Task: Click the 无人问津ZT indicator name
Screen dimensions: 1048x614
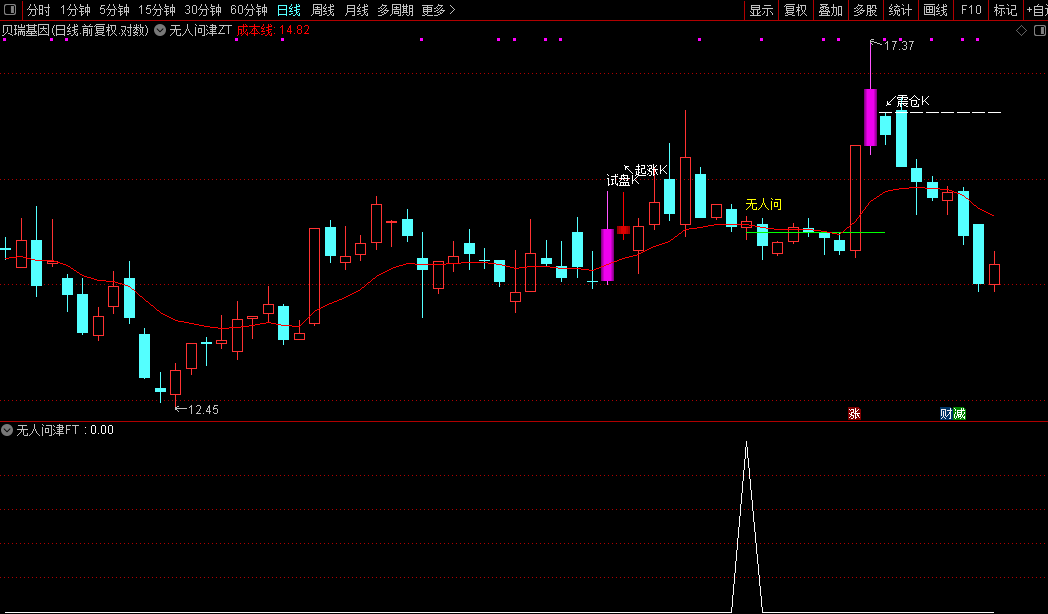Action: (x=201, y=30)
